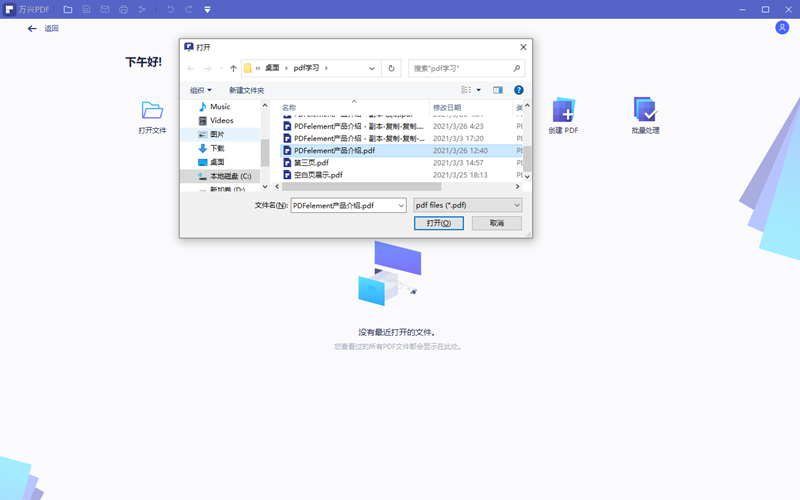This screenshot has width=800, height=500.
Task: Click the print icon in title bar
Action: 123,9
